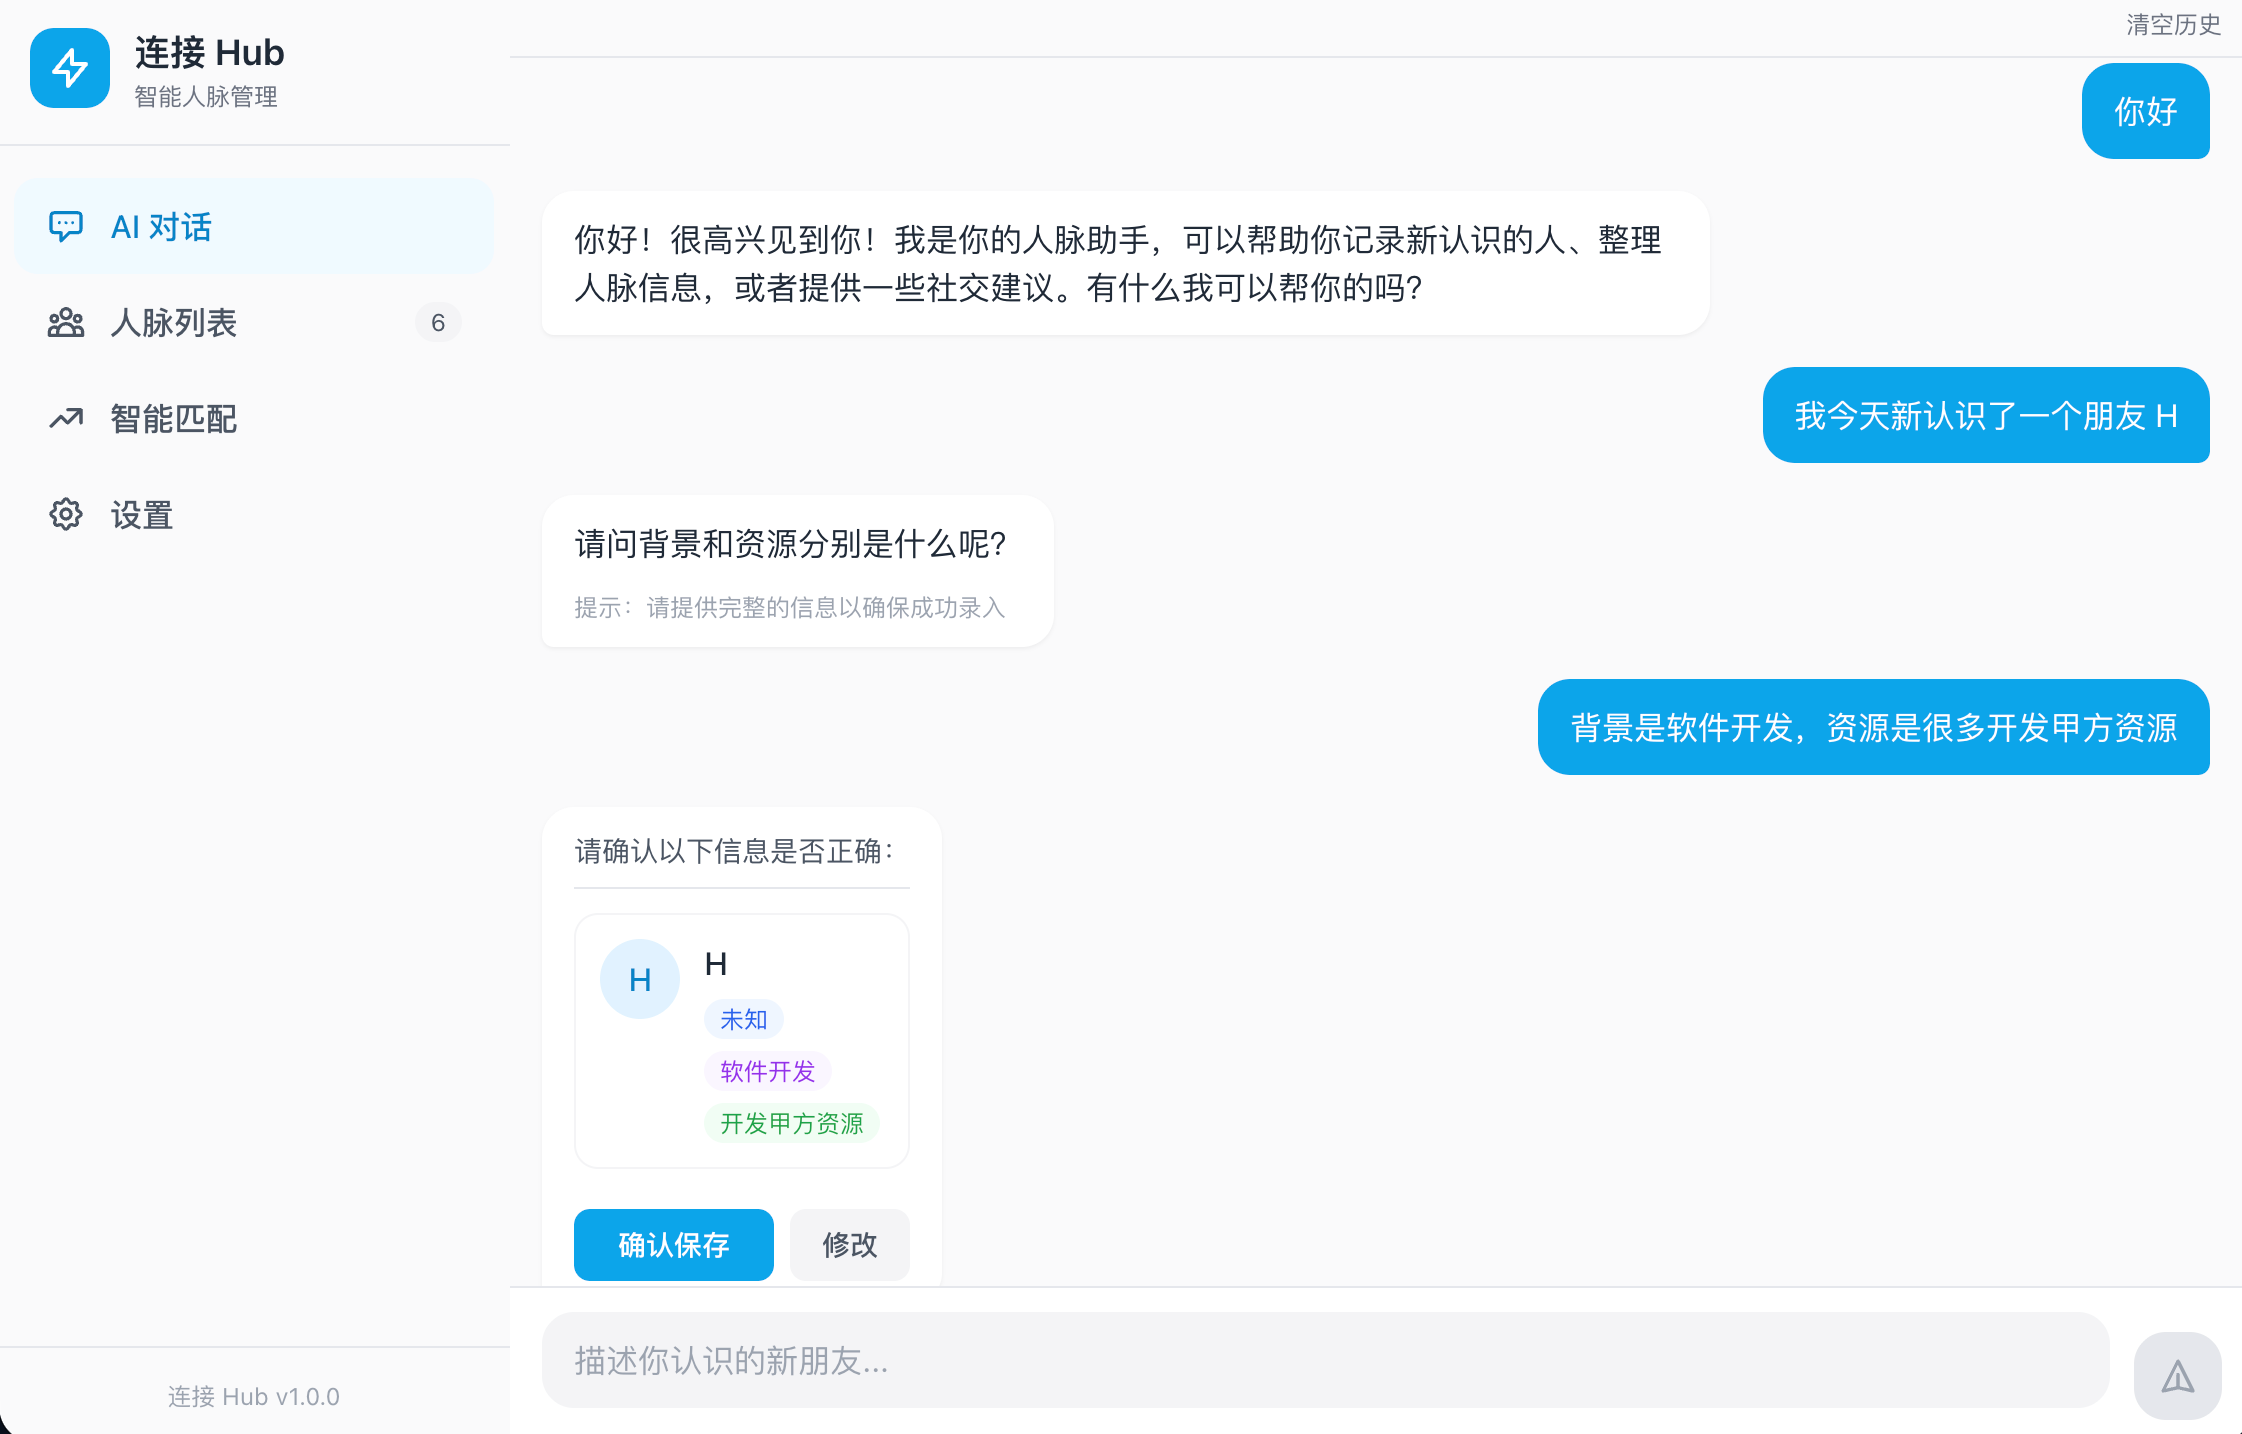The height and width of the screenshot is (1434, 2242).
Task: Click the paper plane send icon
Action: (2179, 1374)
